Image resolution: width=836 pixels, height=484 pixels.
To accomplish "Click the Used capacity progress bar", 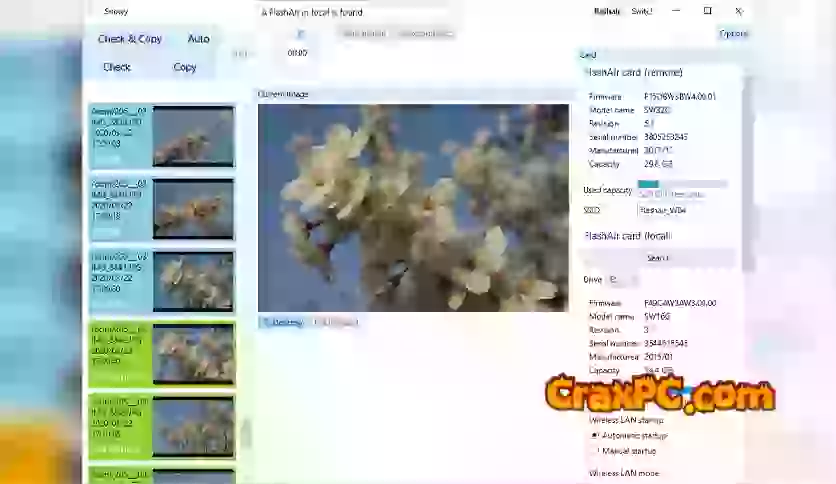I will click(x=682, y=184).
